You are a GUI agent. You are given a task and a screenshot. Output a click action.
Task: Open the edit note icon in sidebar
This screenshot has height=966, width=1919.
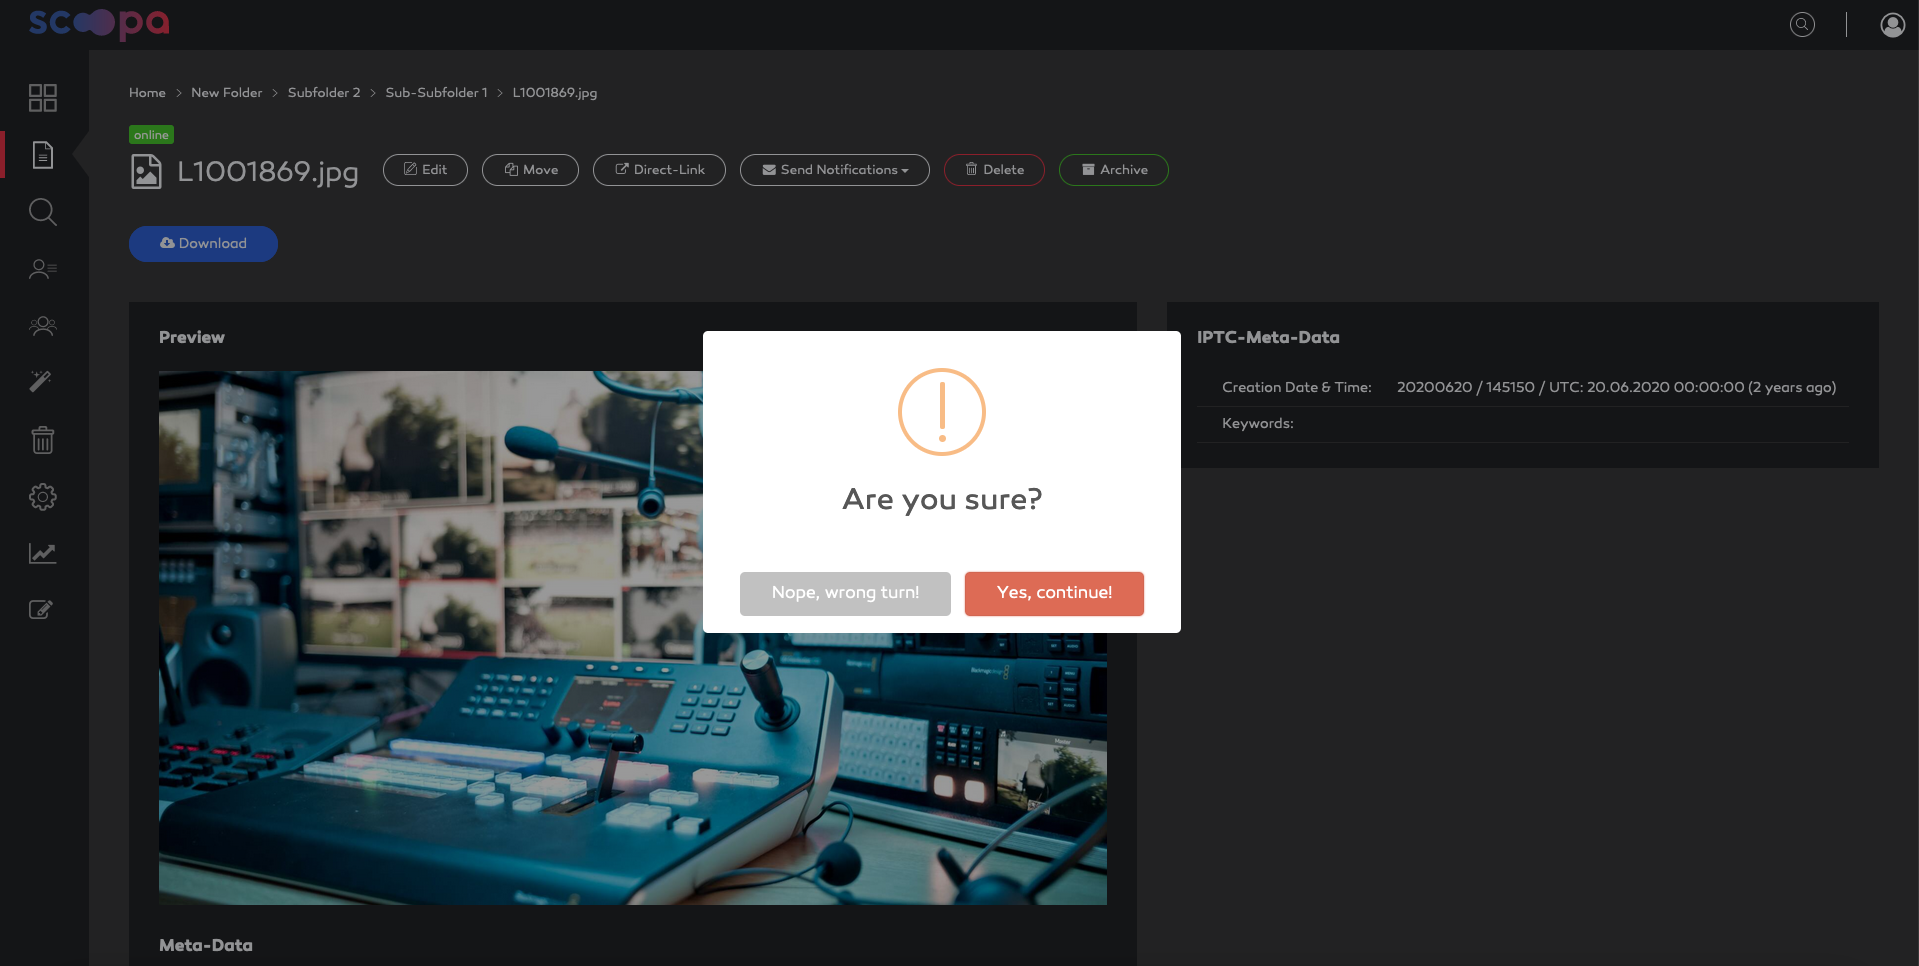click(41, 610)
